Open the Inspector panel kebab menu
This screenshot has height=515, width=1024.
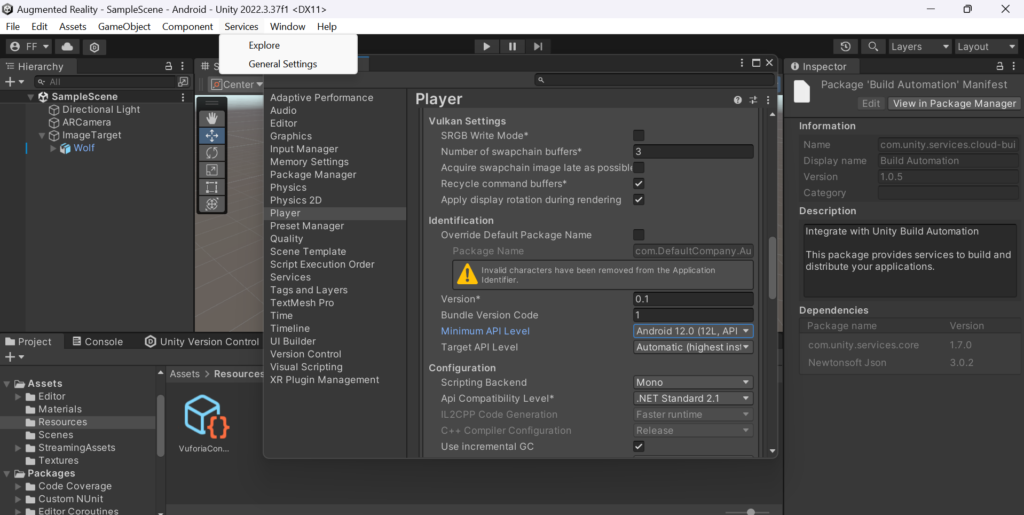click(1014, 67)
